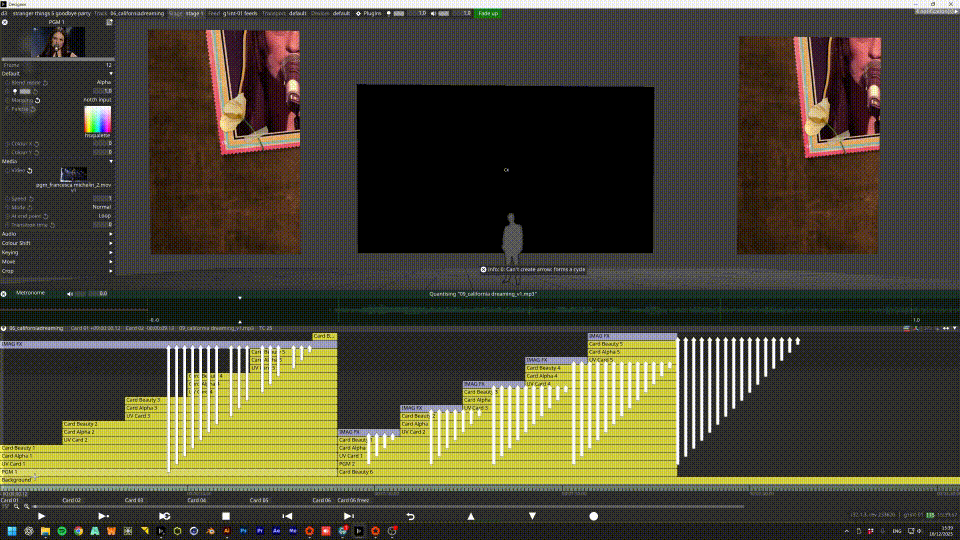Stop playback with the square stop icon

pos(226,516)
